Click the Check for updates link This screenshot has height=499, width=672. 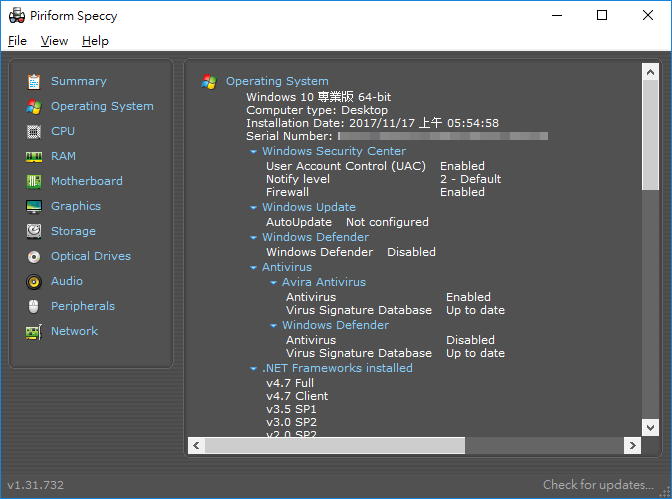(x=598, y=485)
